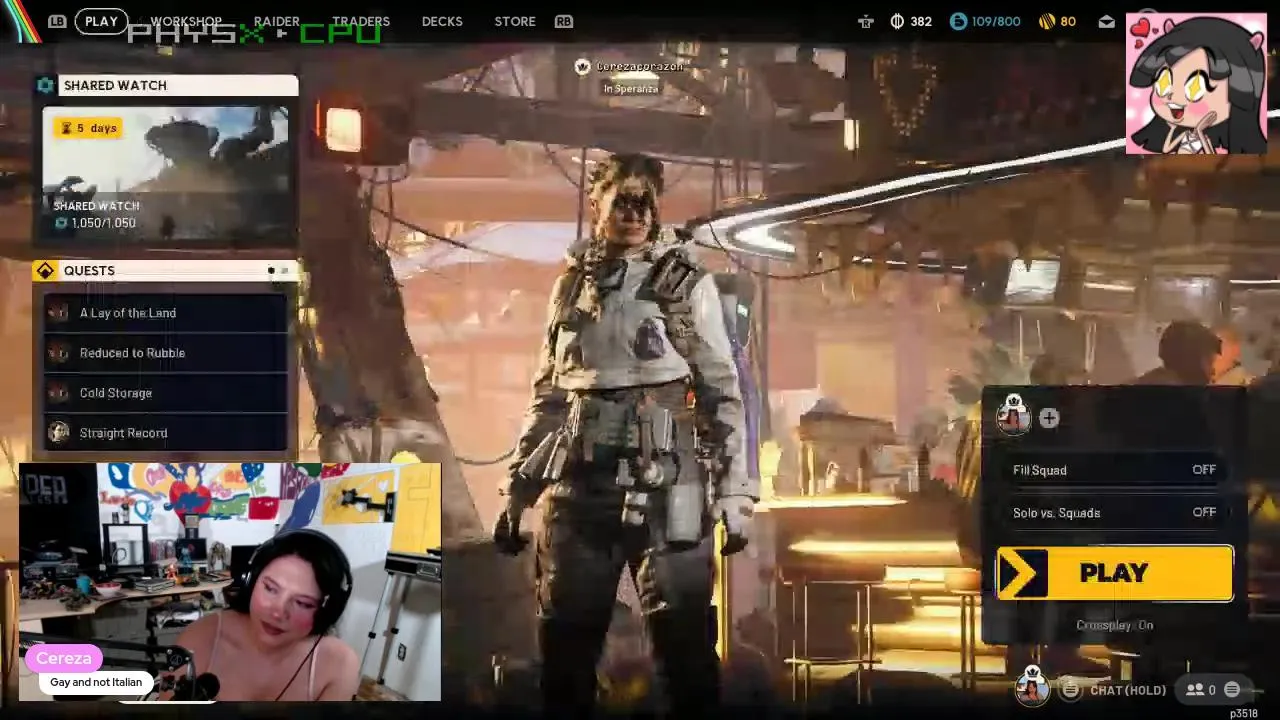Click the LB bumper navigation icon

[x=57, y=21]
